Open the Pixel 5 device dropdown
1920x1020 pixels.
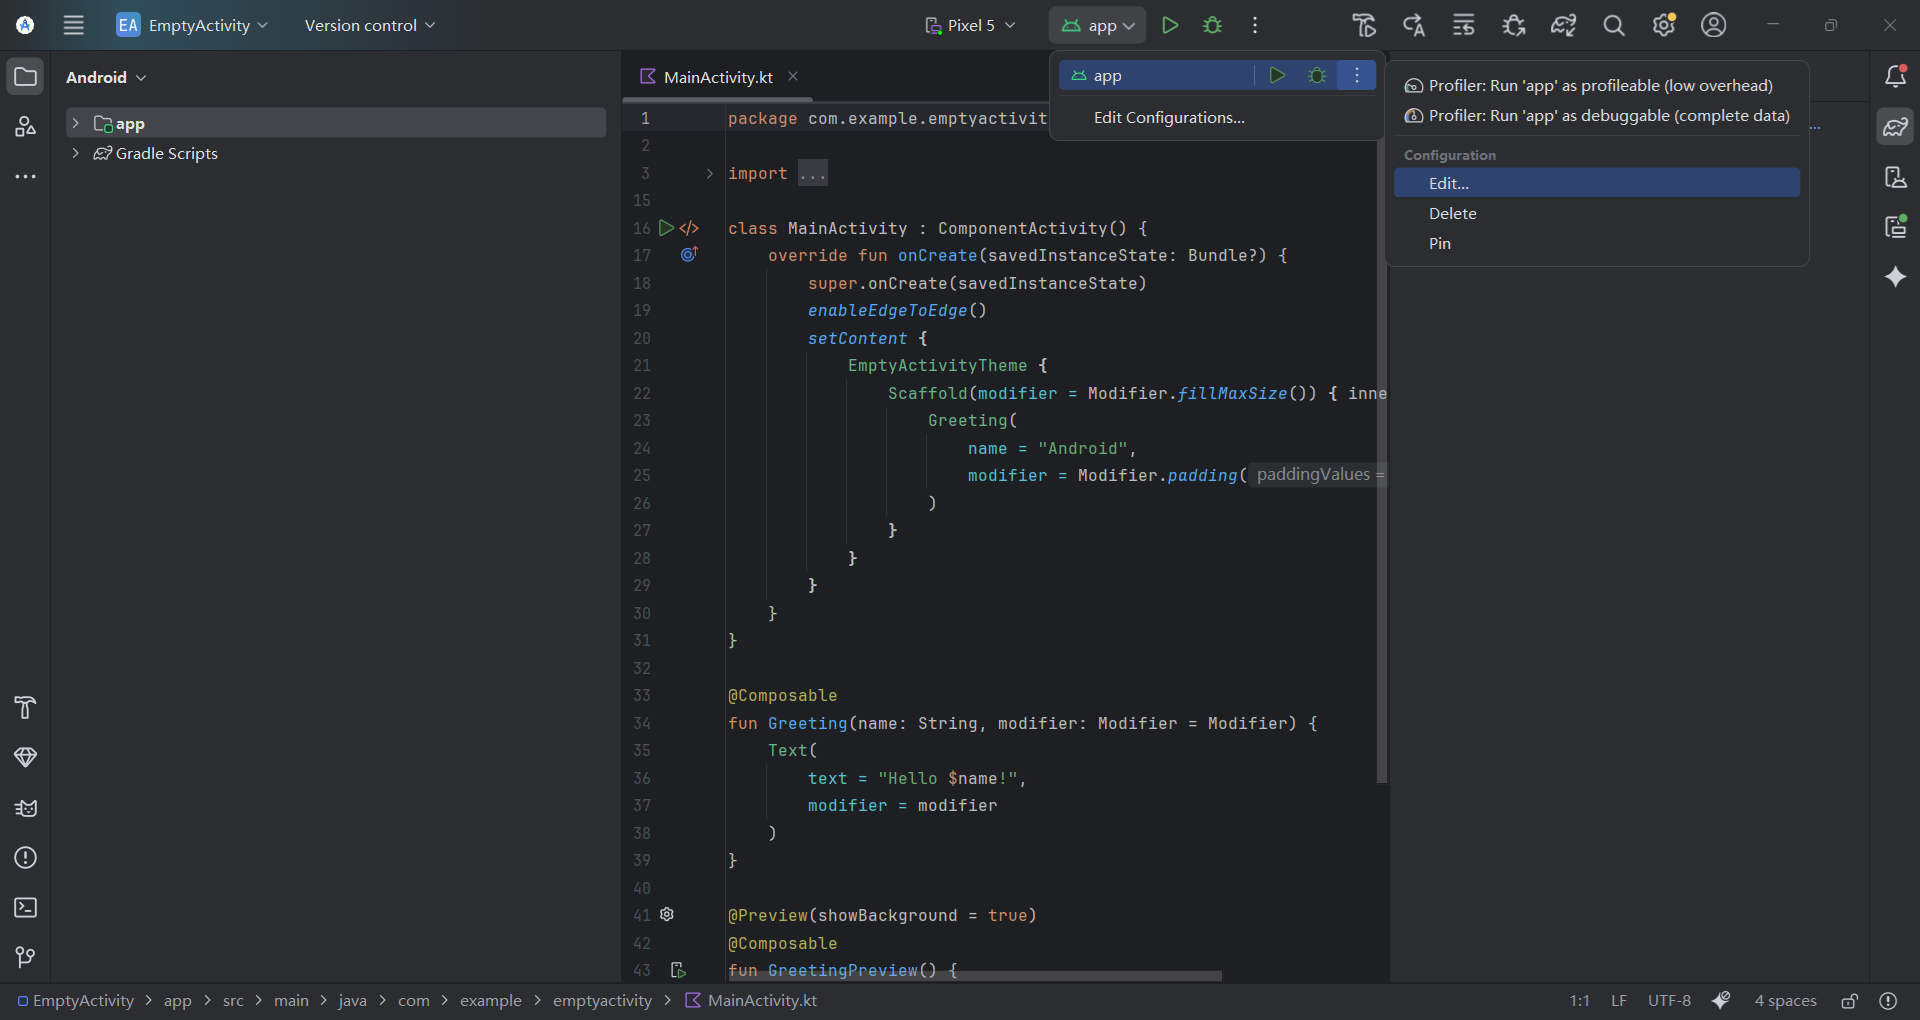pos(969,25)
